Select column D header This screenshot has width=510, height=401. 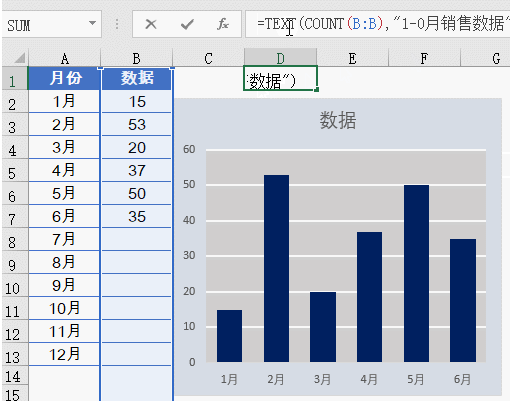(280, 58)
